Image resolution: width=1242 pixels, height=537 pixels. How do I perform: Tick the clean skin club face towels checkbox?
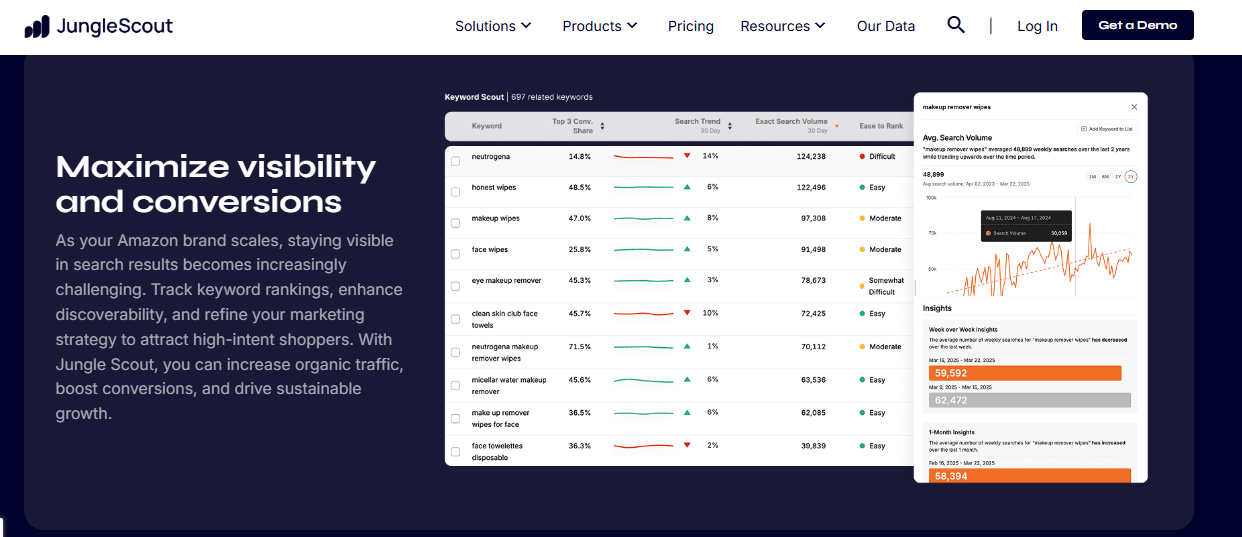(456, 317)
